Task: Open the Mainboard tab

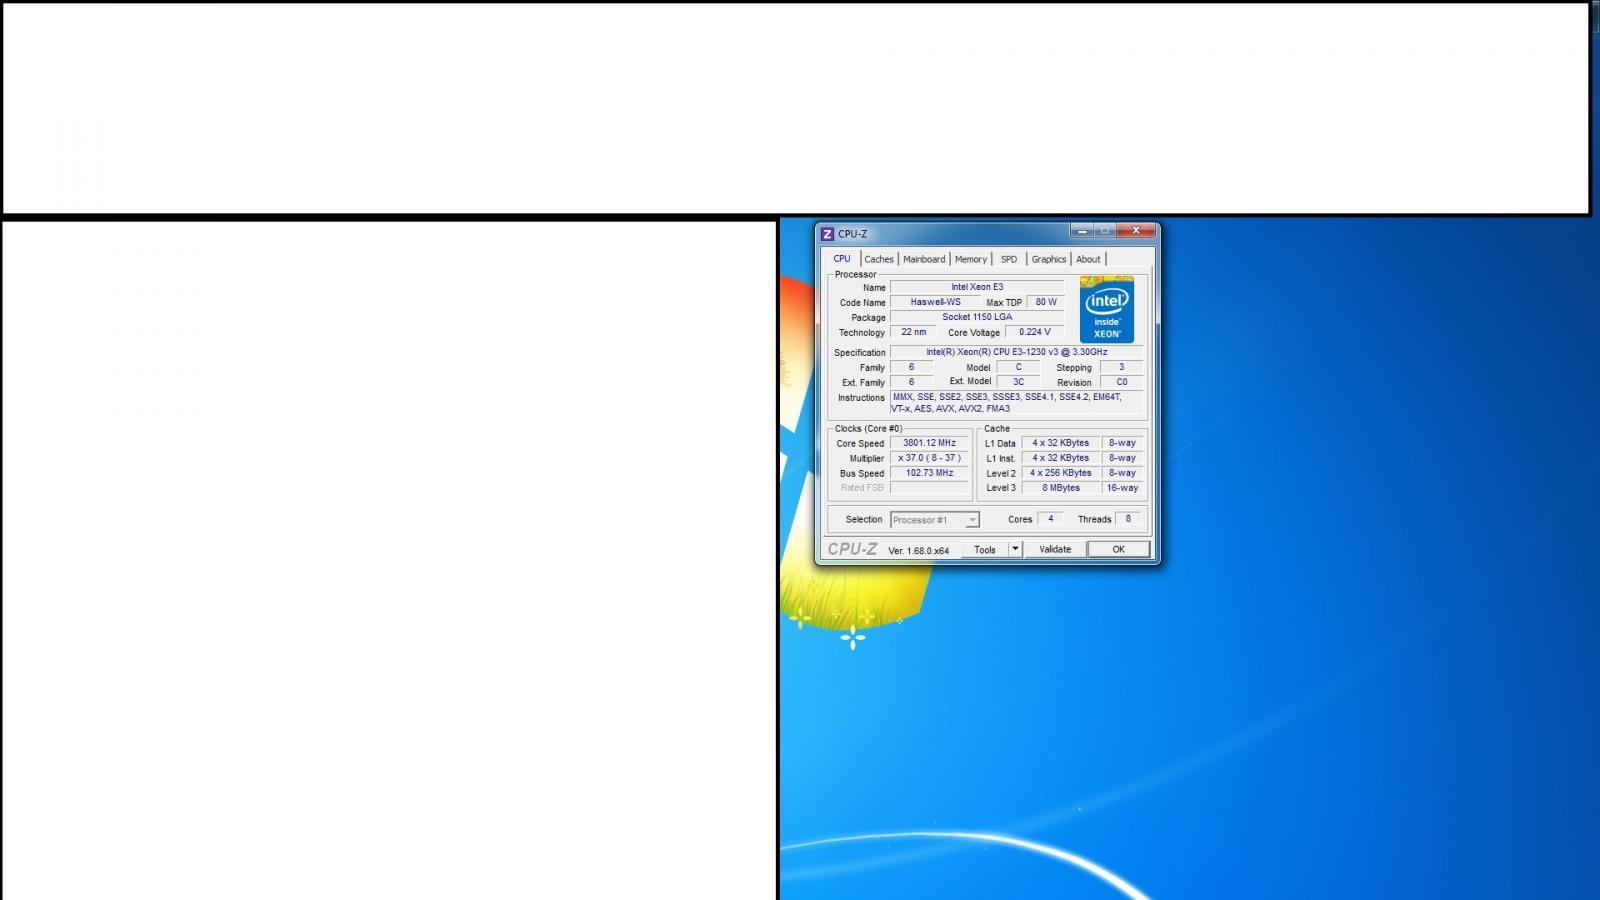Action: point(924,260)
